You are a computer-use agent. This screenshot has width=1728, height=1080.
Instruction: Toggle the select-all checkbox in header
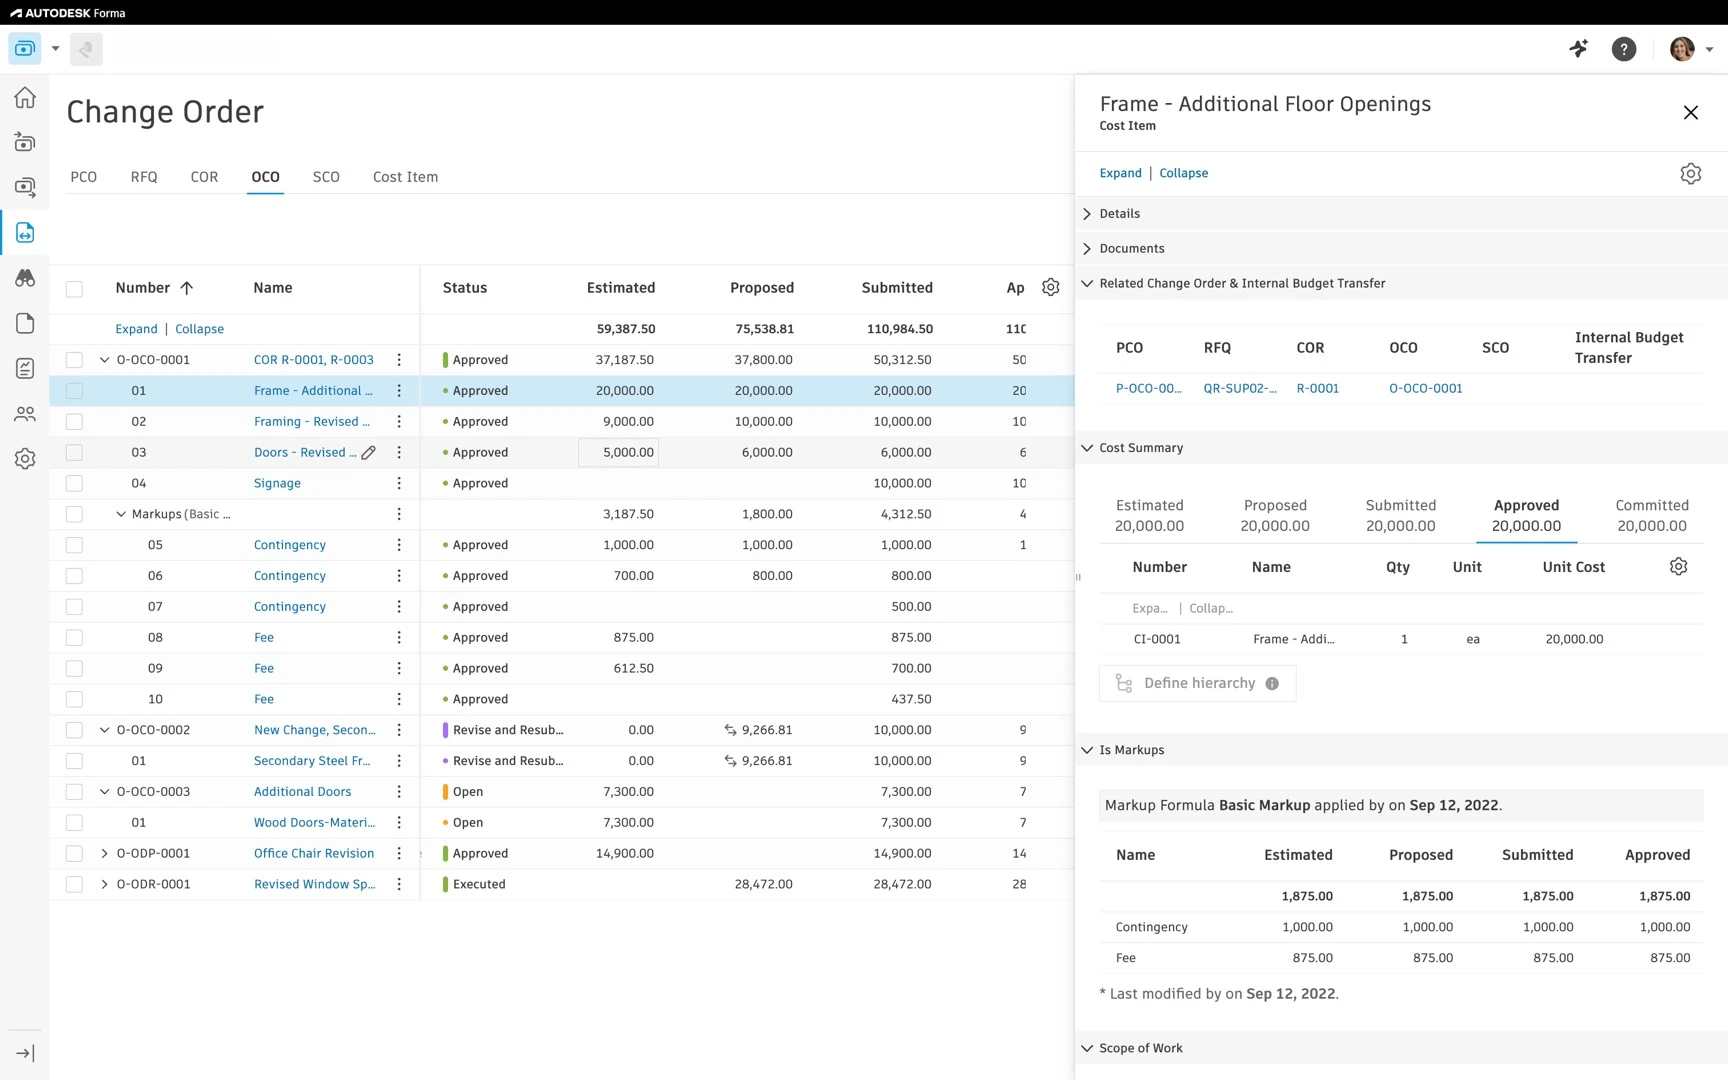[x=74, y=289]
